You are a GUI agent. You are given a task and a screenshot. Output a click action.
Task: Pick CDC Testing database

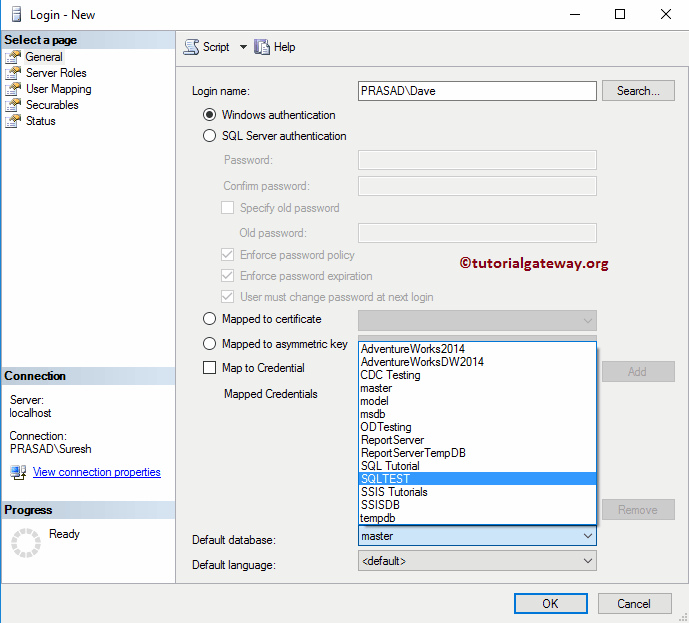pyautogui.click(x=477, y=375)
